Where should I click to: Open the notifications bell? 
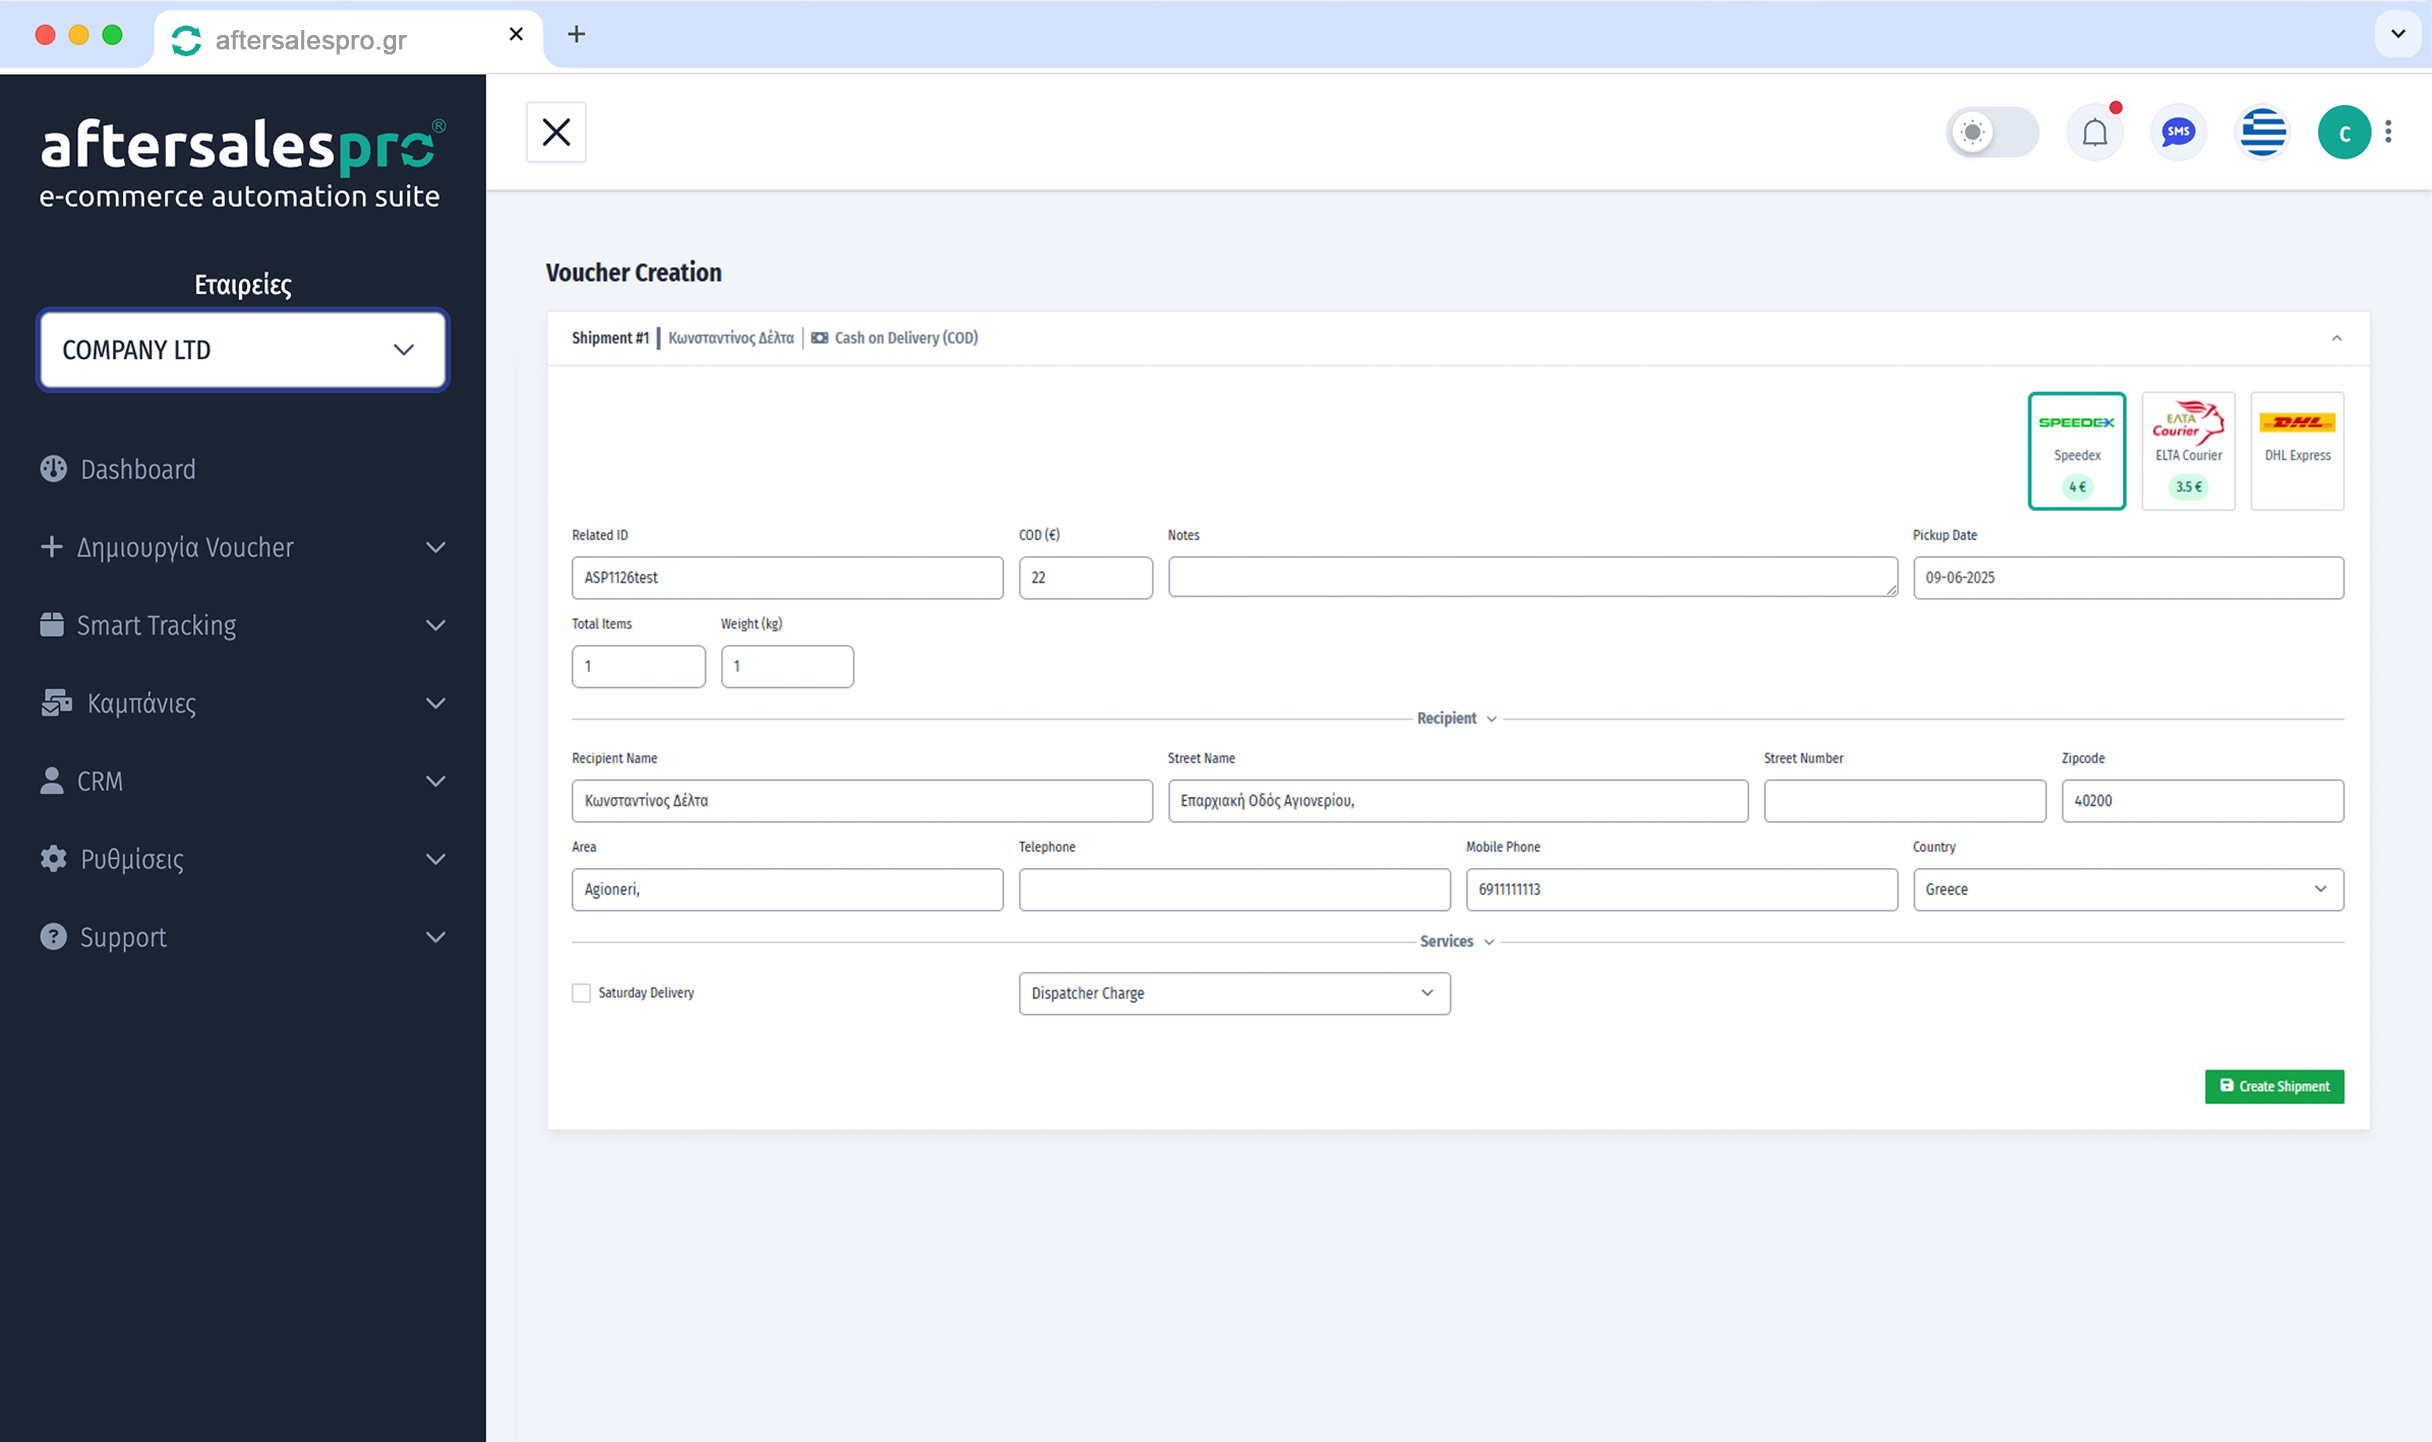2095,132
